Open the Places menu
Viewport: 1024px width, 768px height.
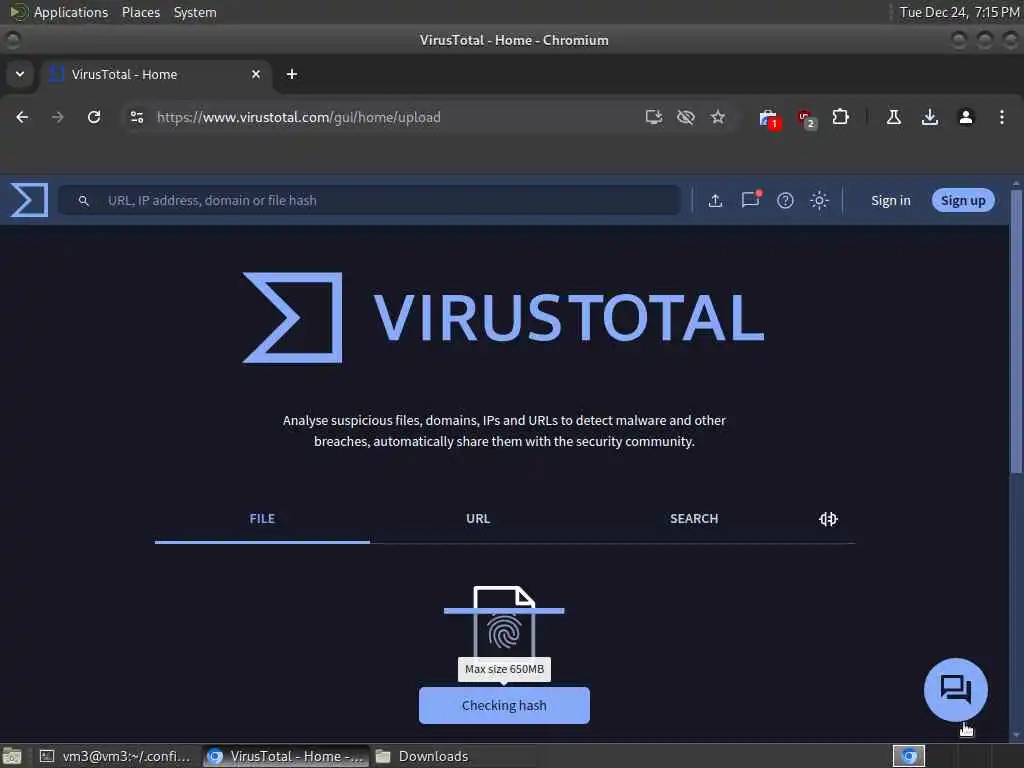(141, 12)
